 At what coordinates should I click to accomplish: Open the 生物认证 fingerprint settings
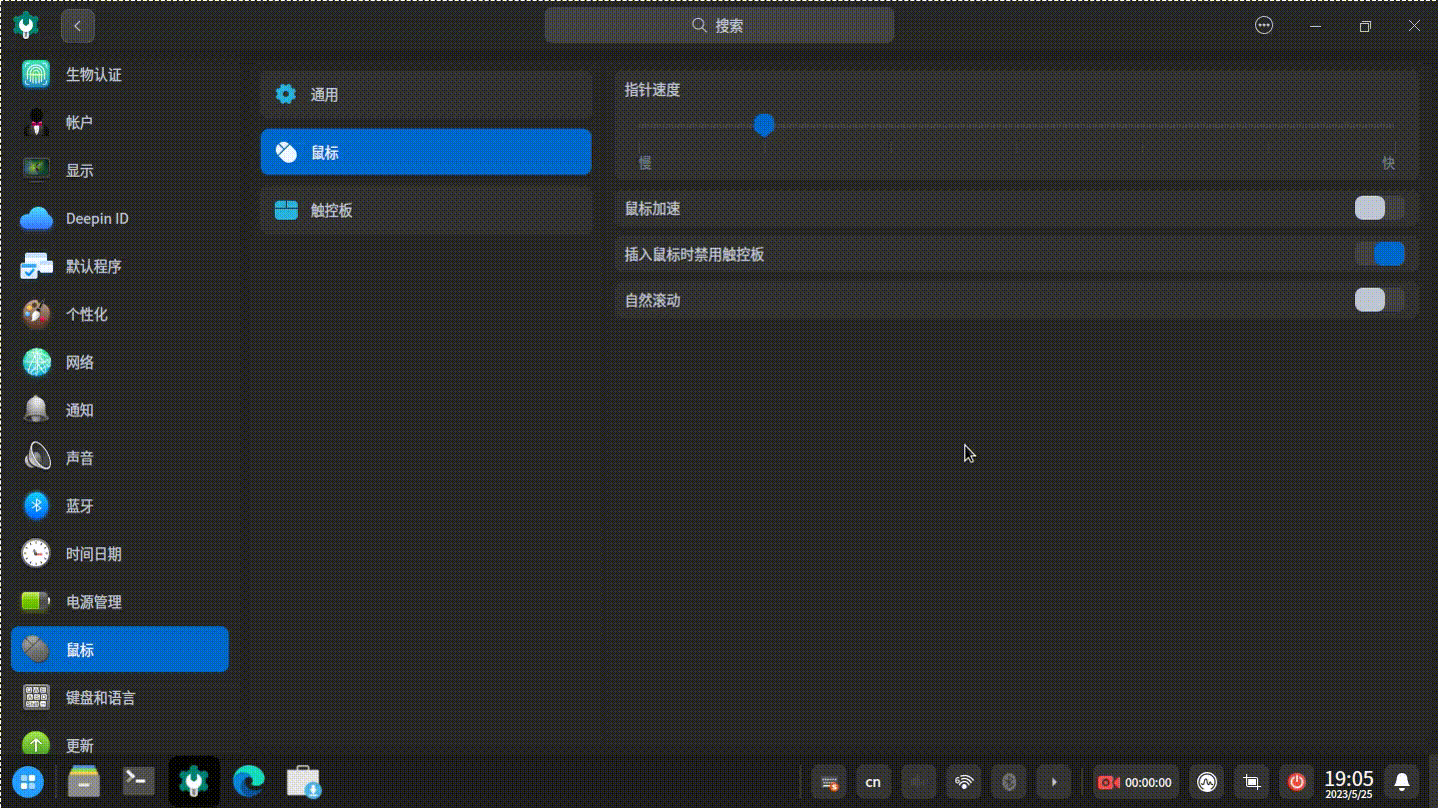coord(120,75)
